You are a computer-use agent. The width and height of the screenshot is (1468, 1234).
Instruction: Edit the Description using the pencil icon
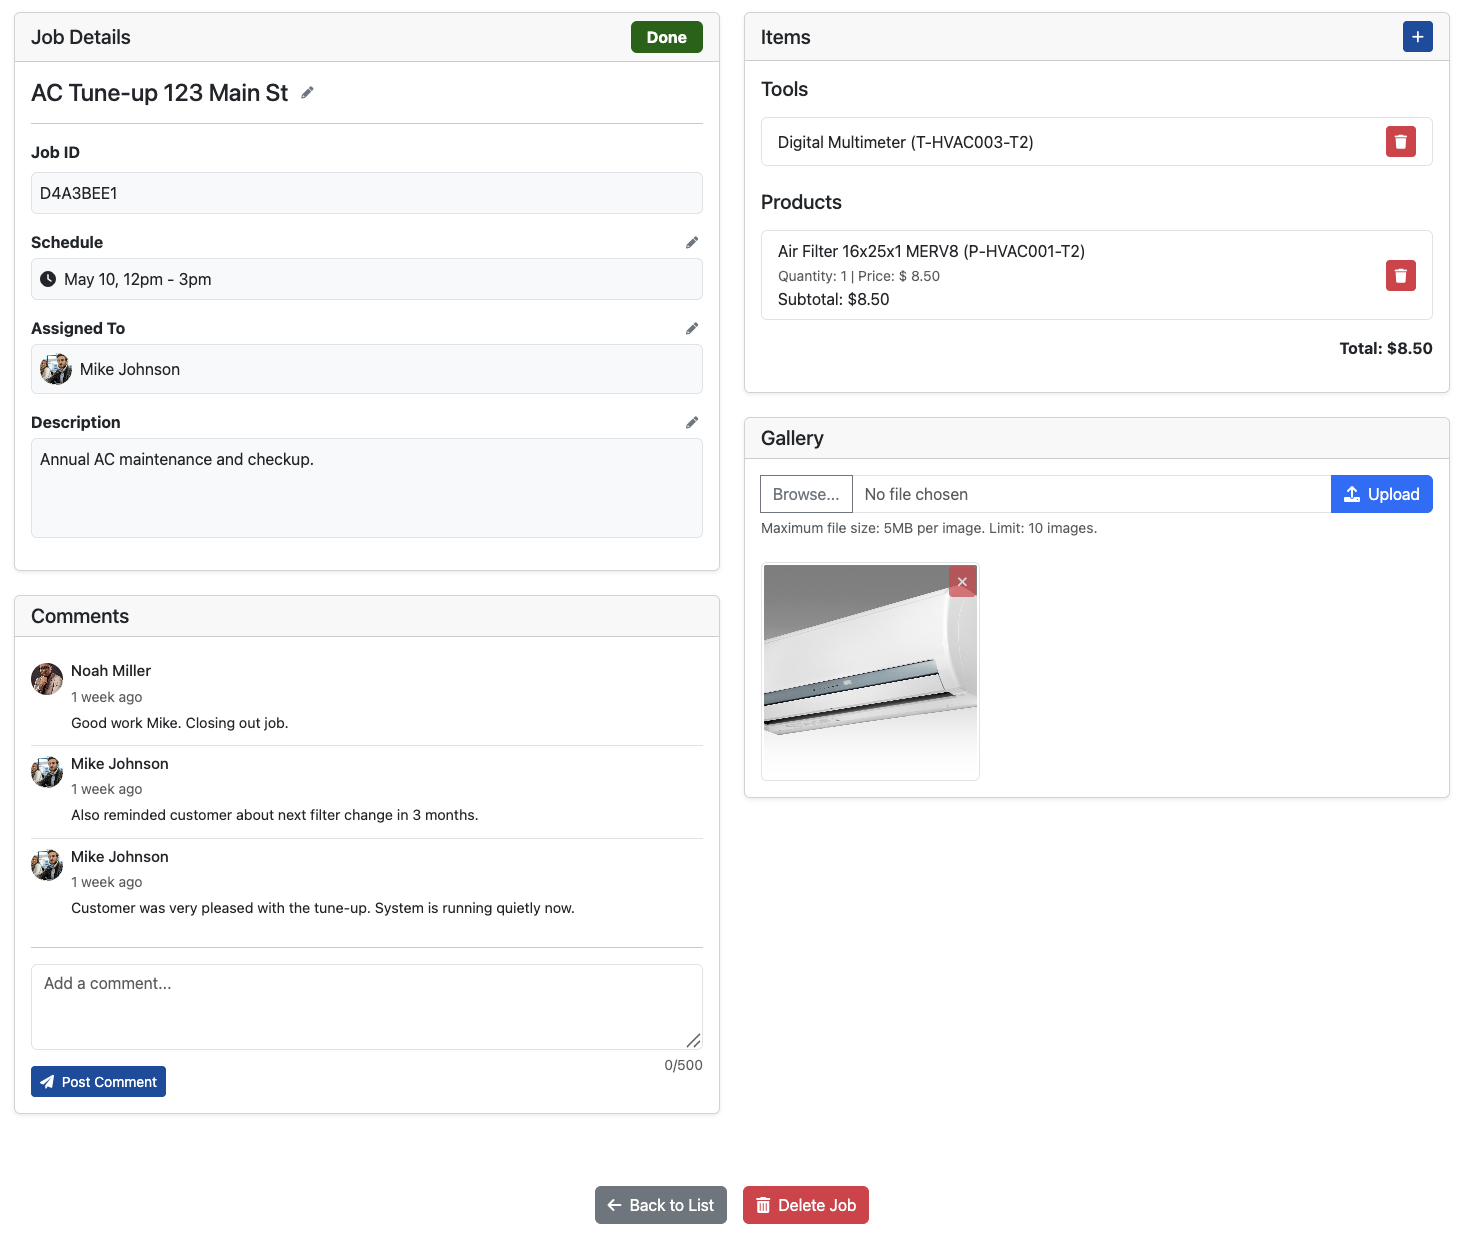click(x=692, y=422)
